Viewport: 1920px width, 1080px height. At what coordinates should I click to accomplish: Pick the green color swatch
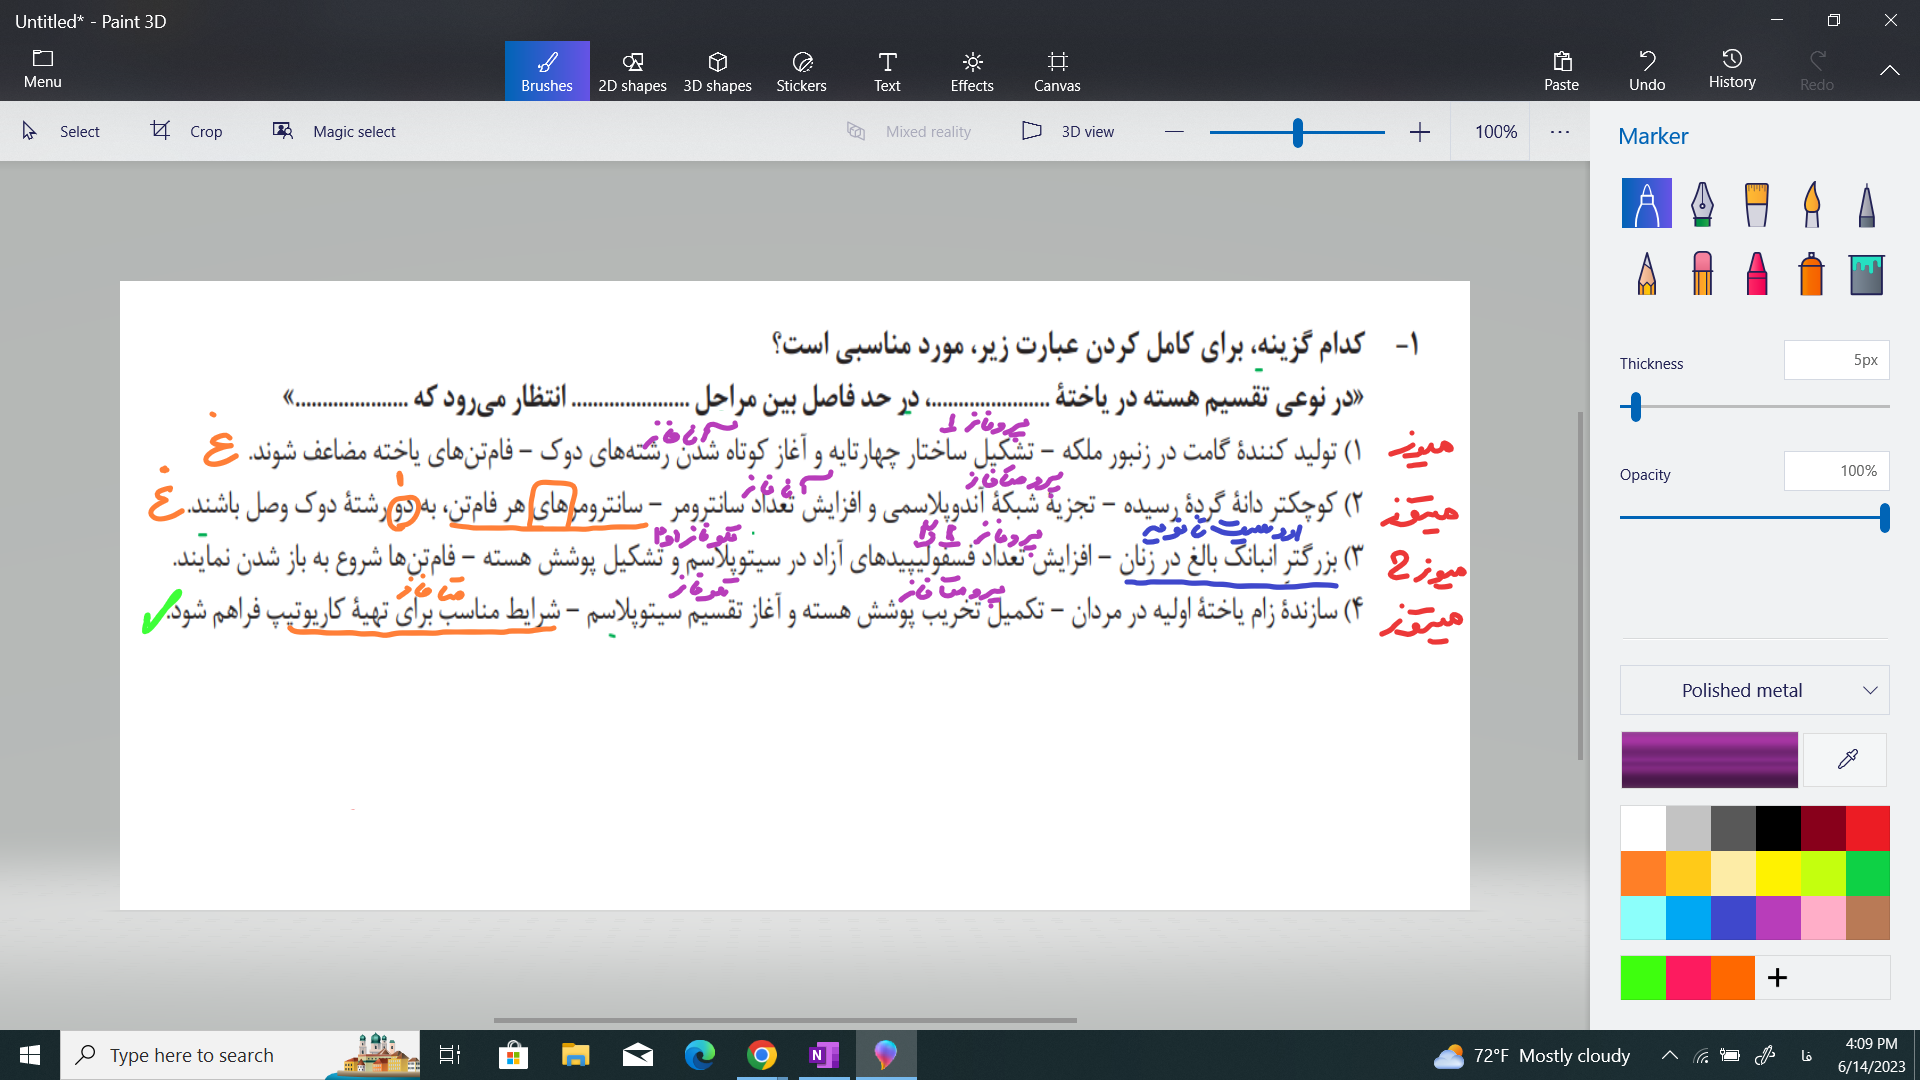pos(1868,873)
